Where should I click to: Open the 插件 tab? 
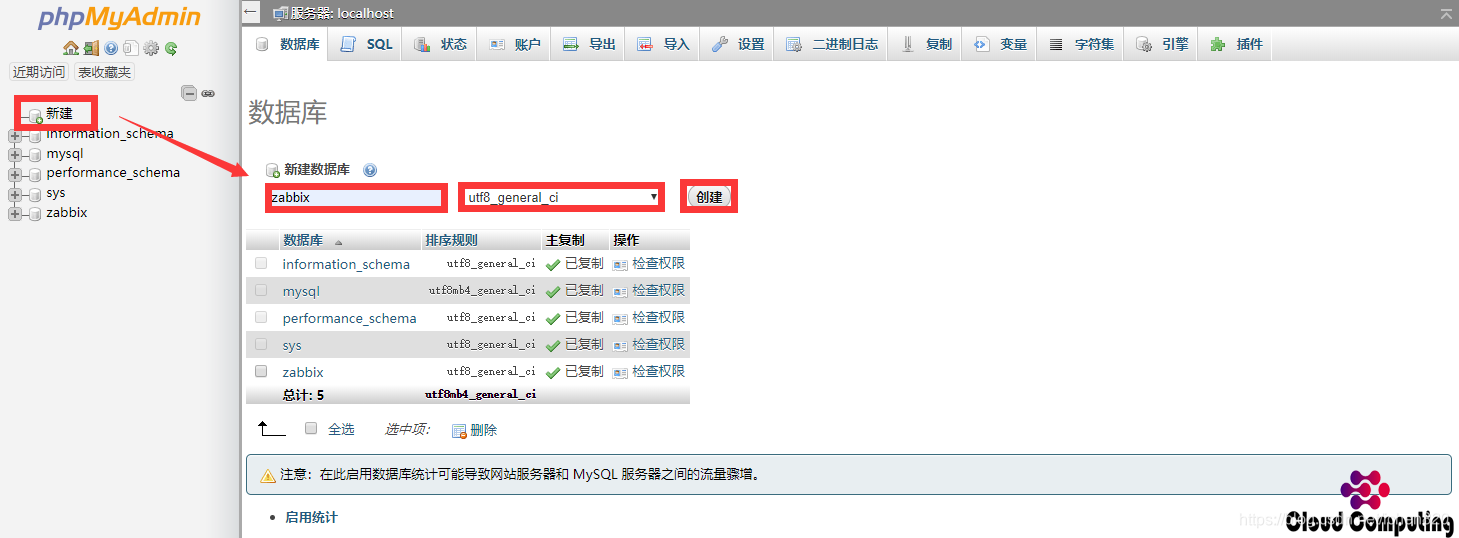coord(1236,44)
